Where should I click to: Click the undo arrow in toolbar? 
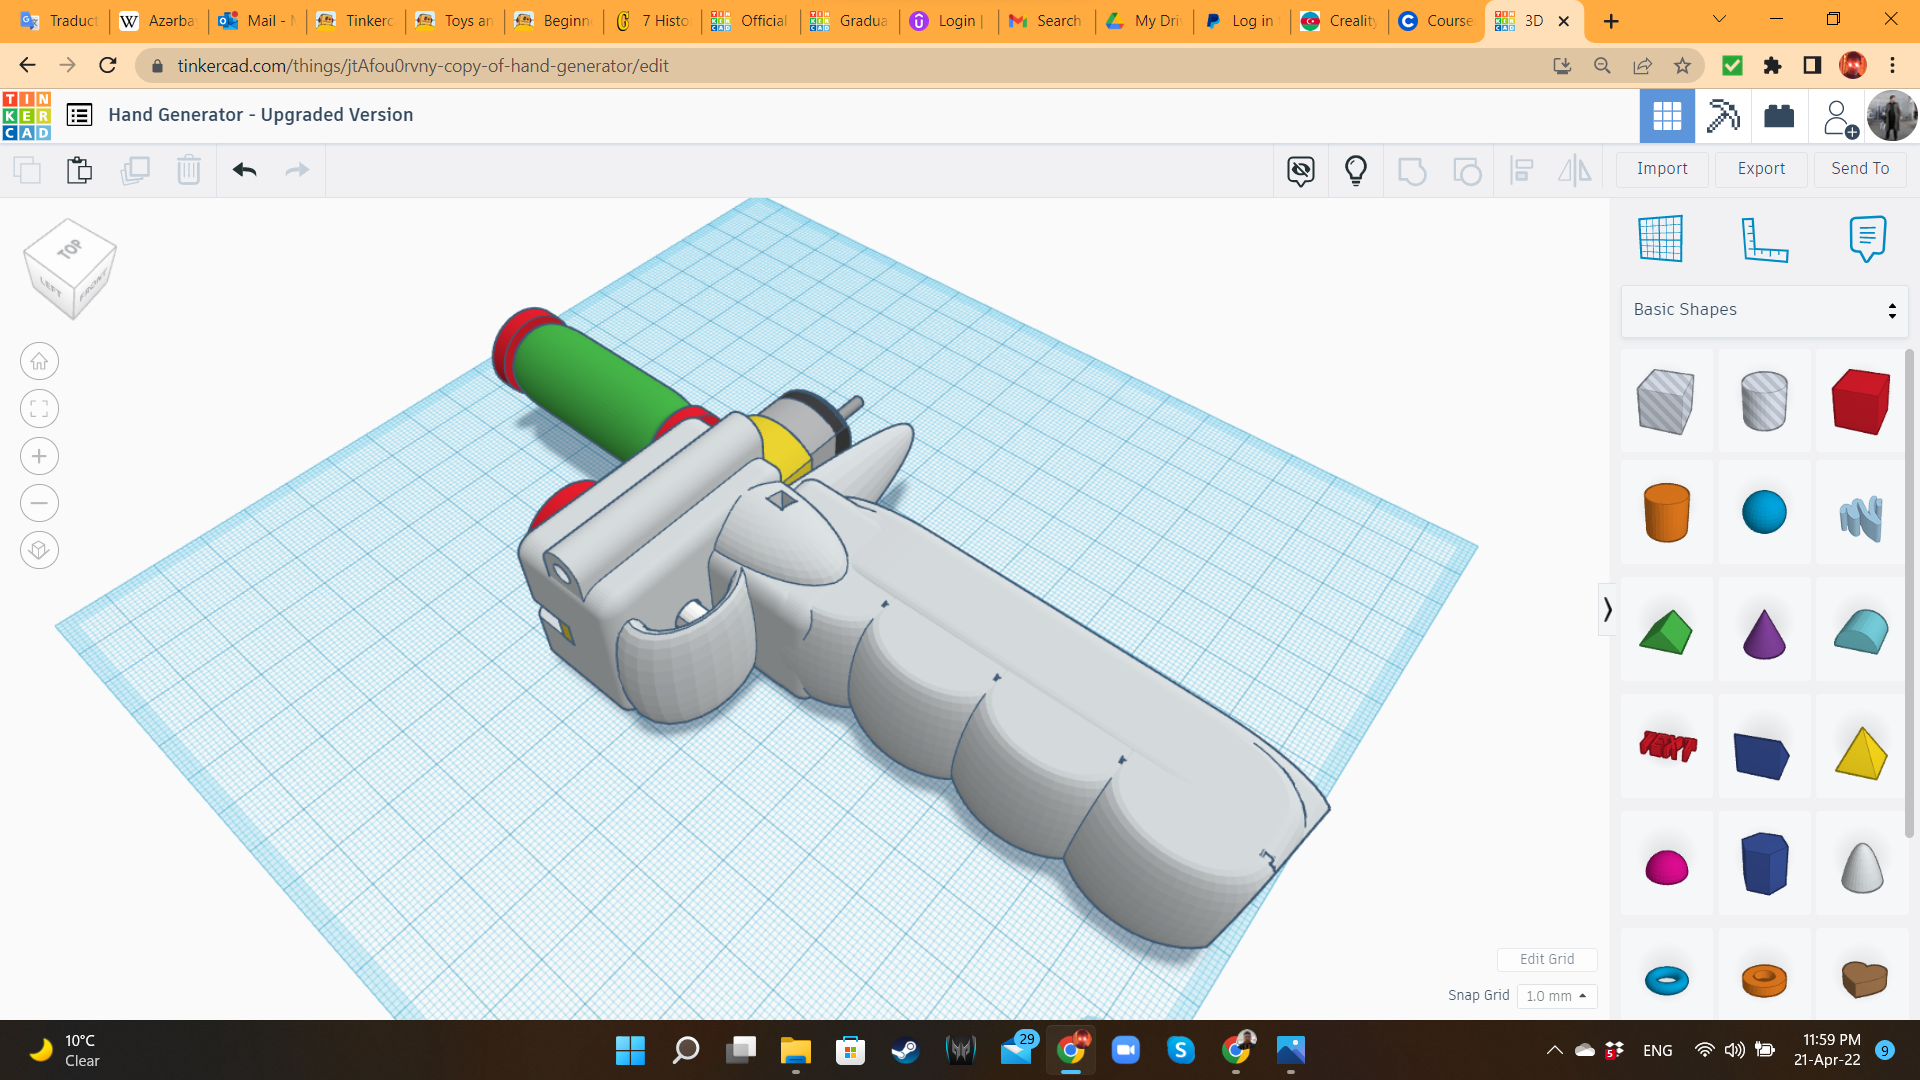pos(245,170)
